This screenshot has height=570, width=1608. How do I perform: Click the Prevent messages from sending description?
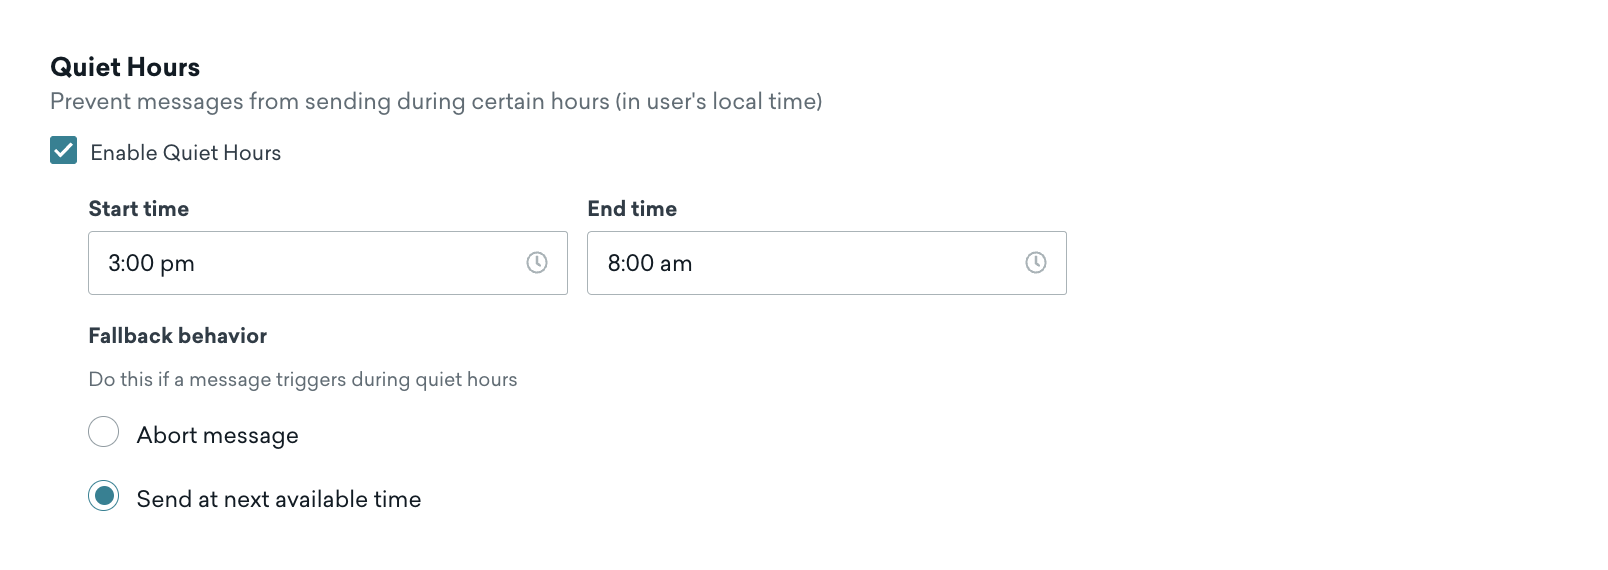coord(436,102)
